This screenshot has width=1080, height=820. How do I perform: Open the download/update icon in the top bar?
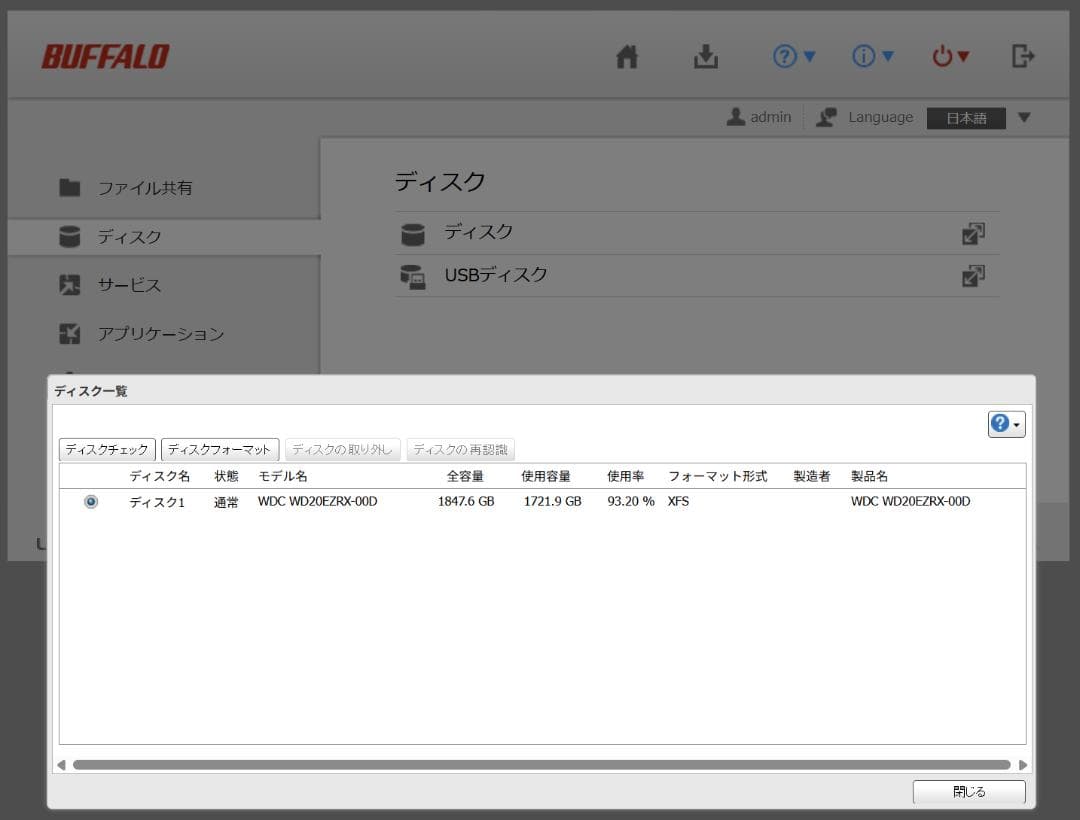point(705,57)
